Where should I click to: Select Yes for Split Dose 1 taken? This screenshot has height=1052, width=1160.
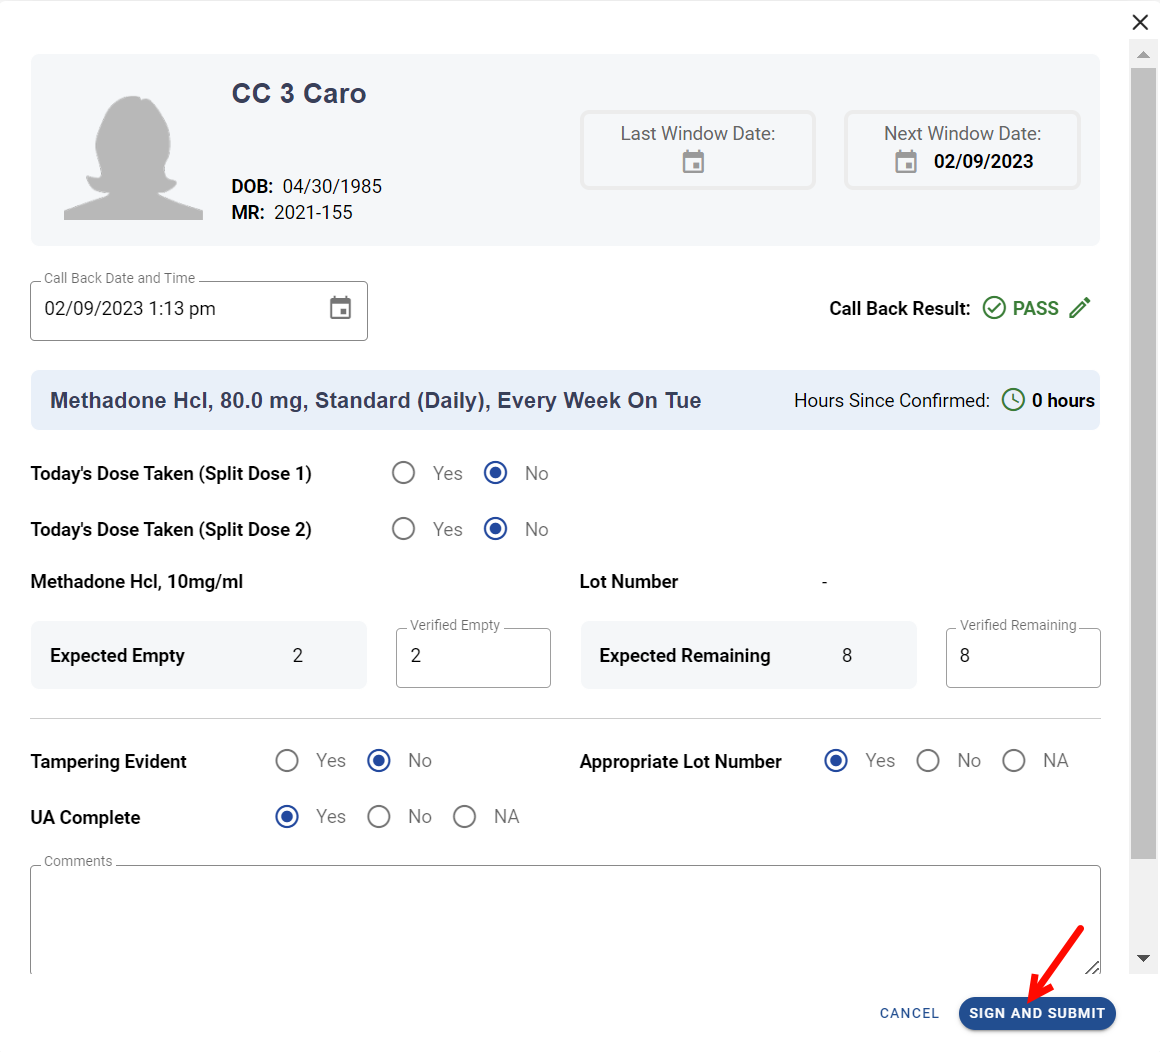pos(404,473)
